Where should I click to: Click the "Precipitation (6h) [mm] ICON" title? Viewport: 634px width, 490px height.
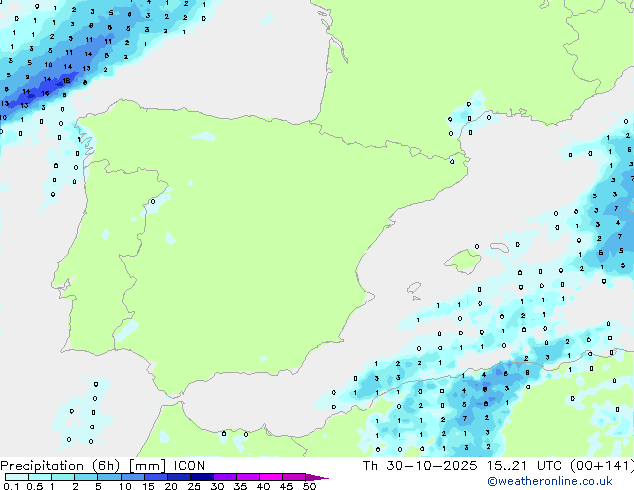click(103, 466)
